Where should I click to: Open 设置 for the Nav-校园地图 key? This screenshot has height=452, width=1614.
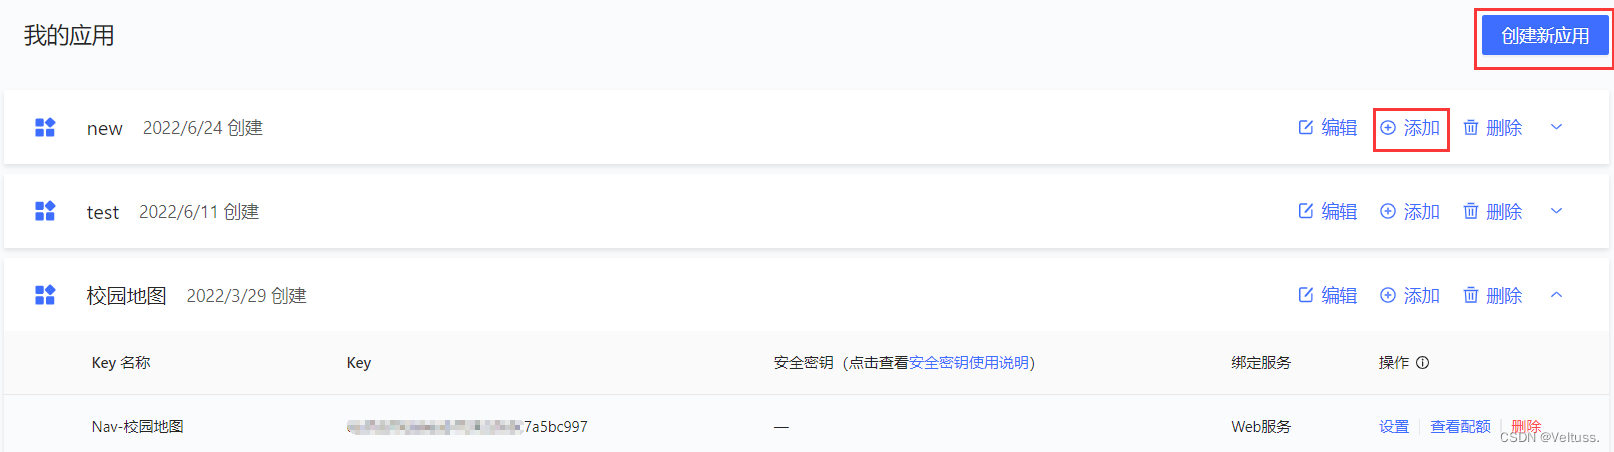[1394, 427]
